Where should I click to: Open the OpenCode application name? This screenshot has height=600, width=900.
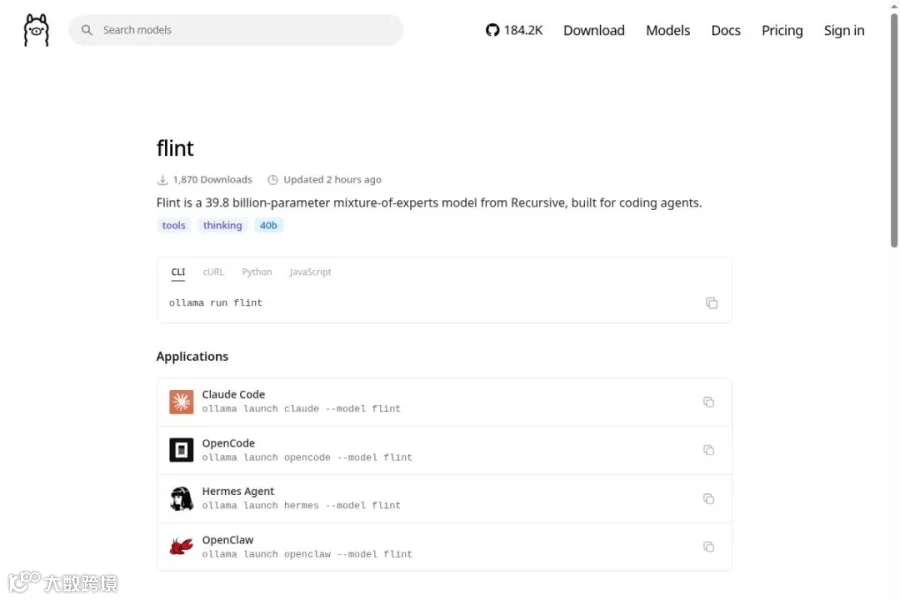pyautogui.click(x=228, y=443)
